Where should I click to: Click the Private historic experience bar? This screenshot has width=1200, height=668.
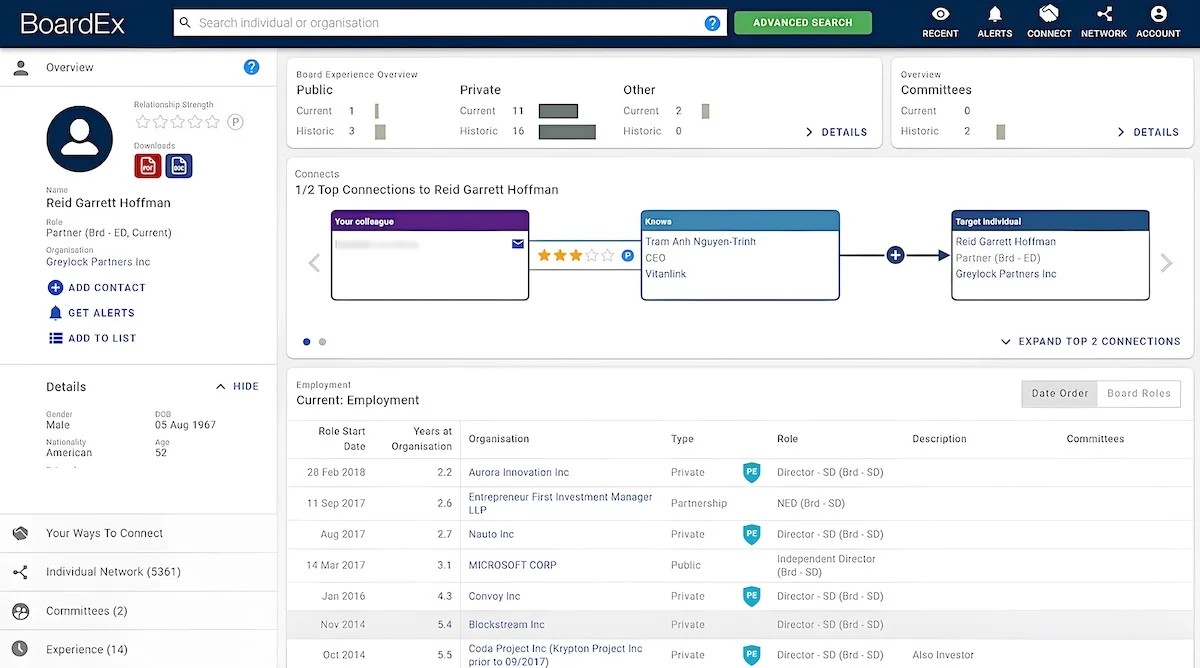coord(567,131)
